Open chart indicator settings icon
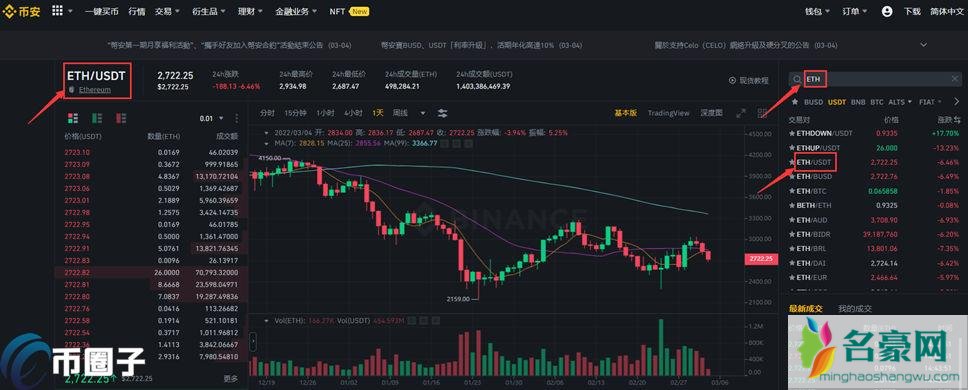The image size is (968, 390). 443,113
